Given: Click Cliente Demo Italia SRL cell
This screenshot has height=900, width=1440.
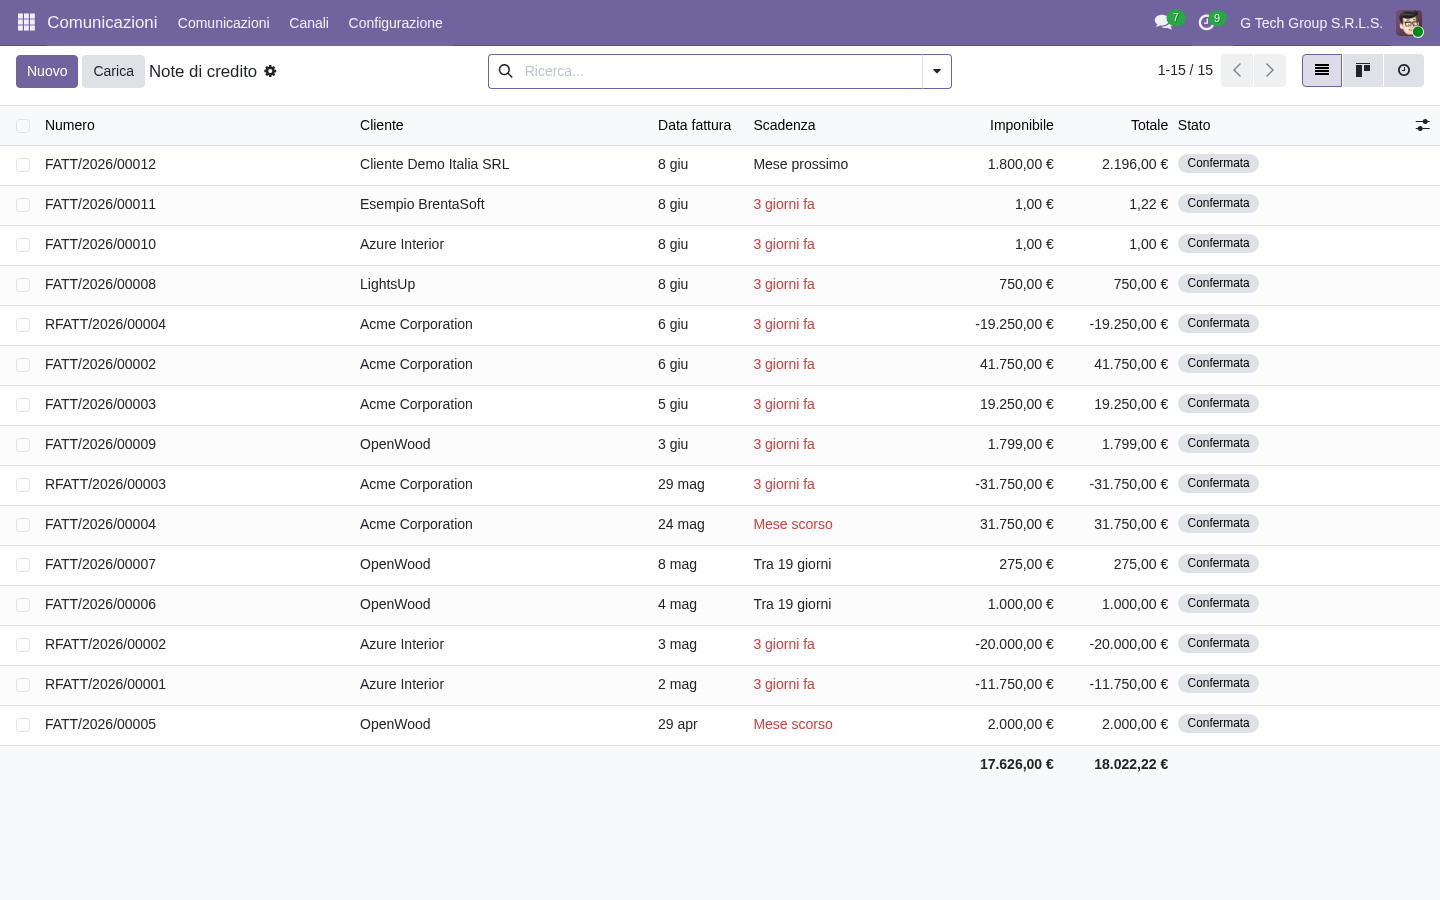Looking at the screenshot, I should coord(434,164).
